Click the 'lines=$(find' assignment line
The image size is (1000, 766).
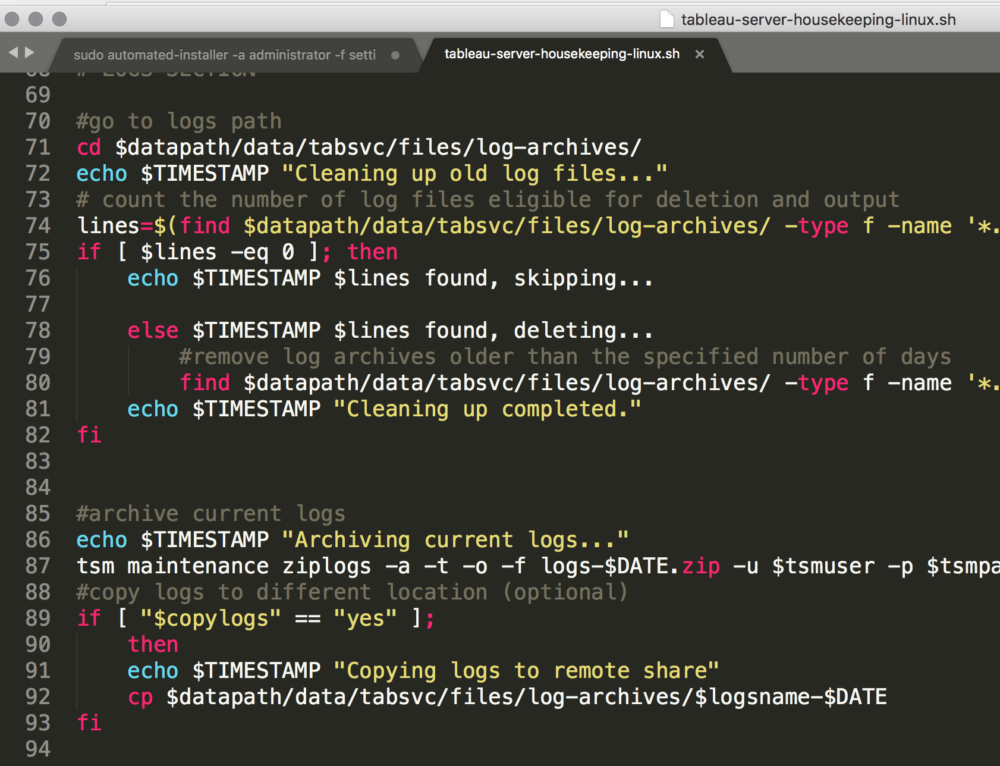coord(538,226)
